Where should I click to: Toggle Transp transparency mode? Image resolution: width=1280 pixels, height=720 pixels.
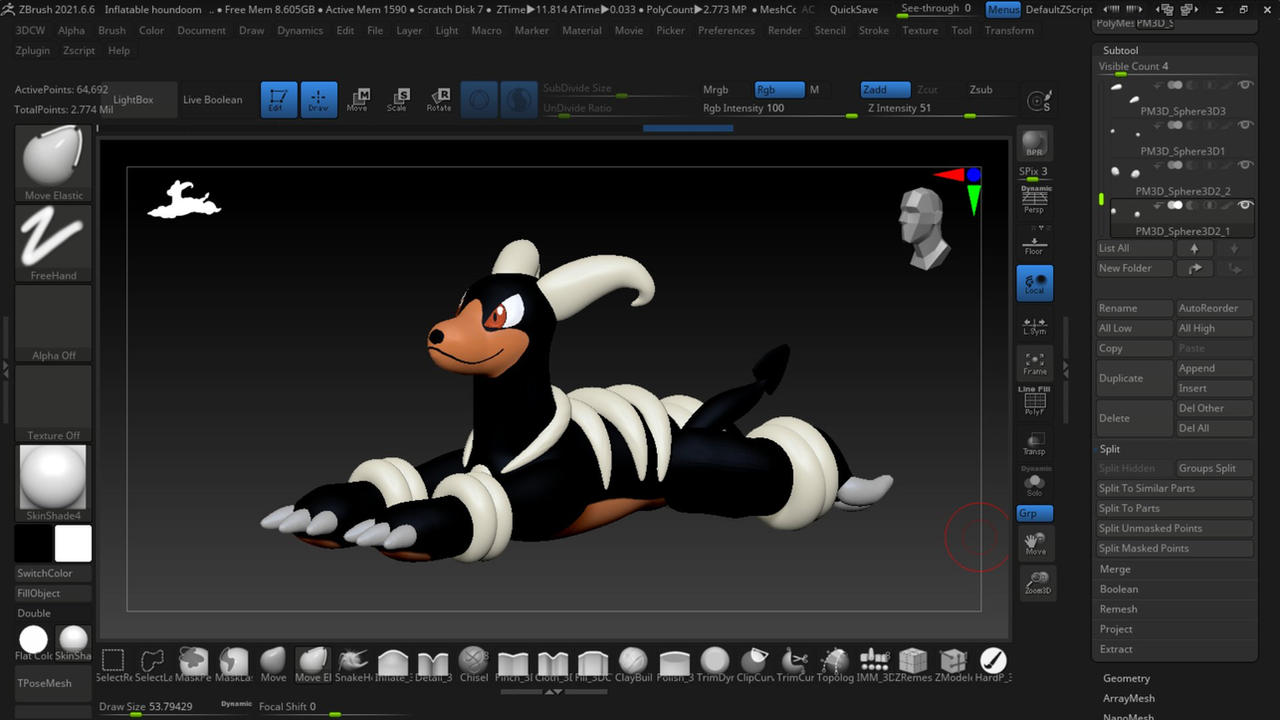coord(1035,444)
